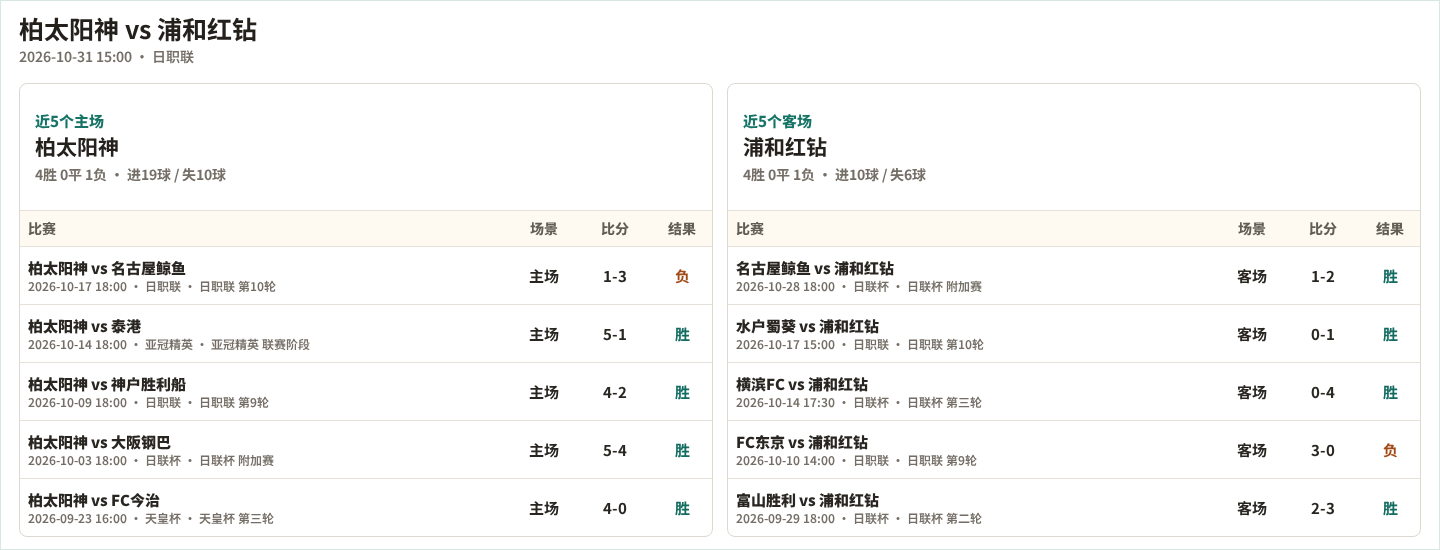Click 主场 in the 泰港 row
This screenshot has height=550, width=1440.
[544, 334]
